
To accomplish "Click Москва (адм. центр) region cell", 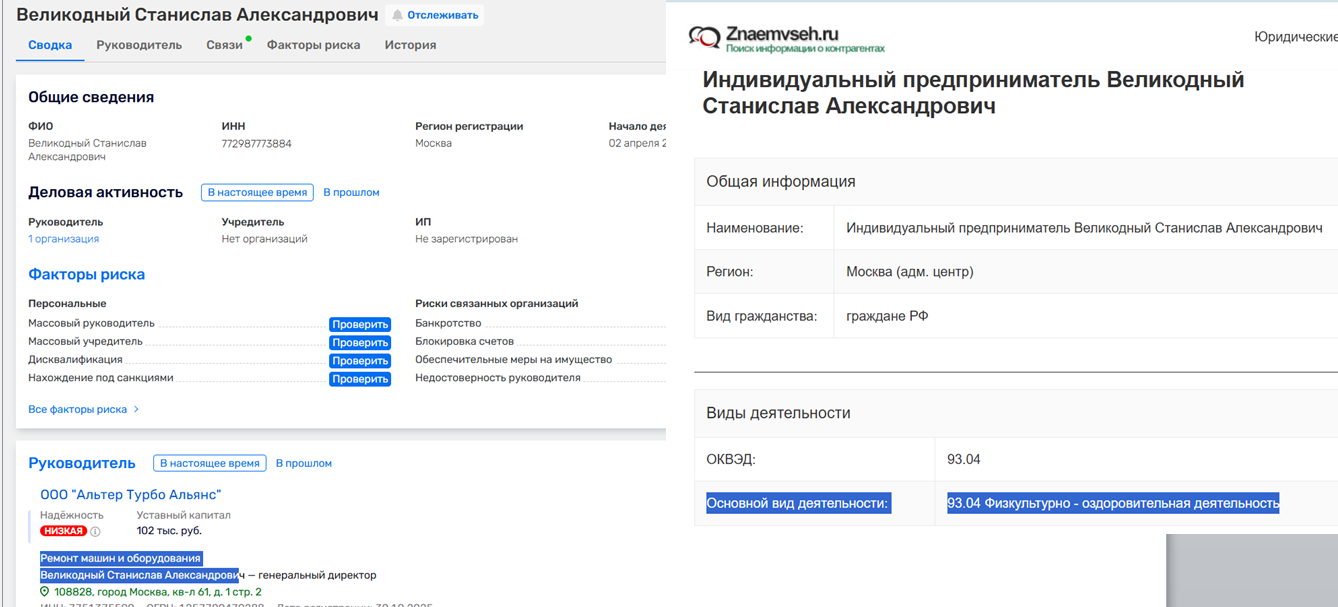I will pyautogui.click(x=1086, y=272).
